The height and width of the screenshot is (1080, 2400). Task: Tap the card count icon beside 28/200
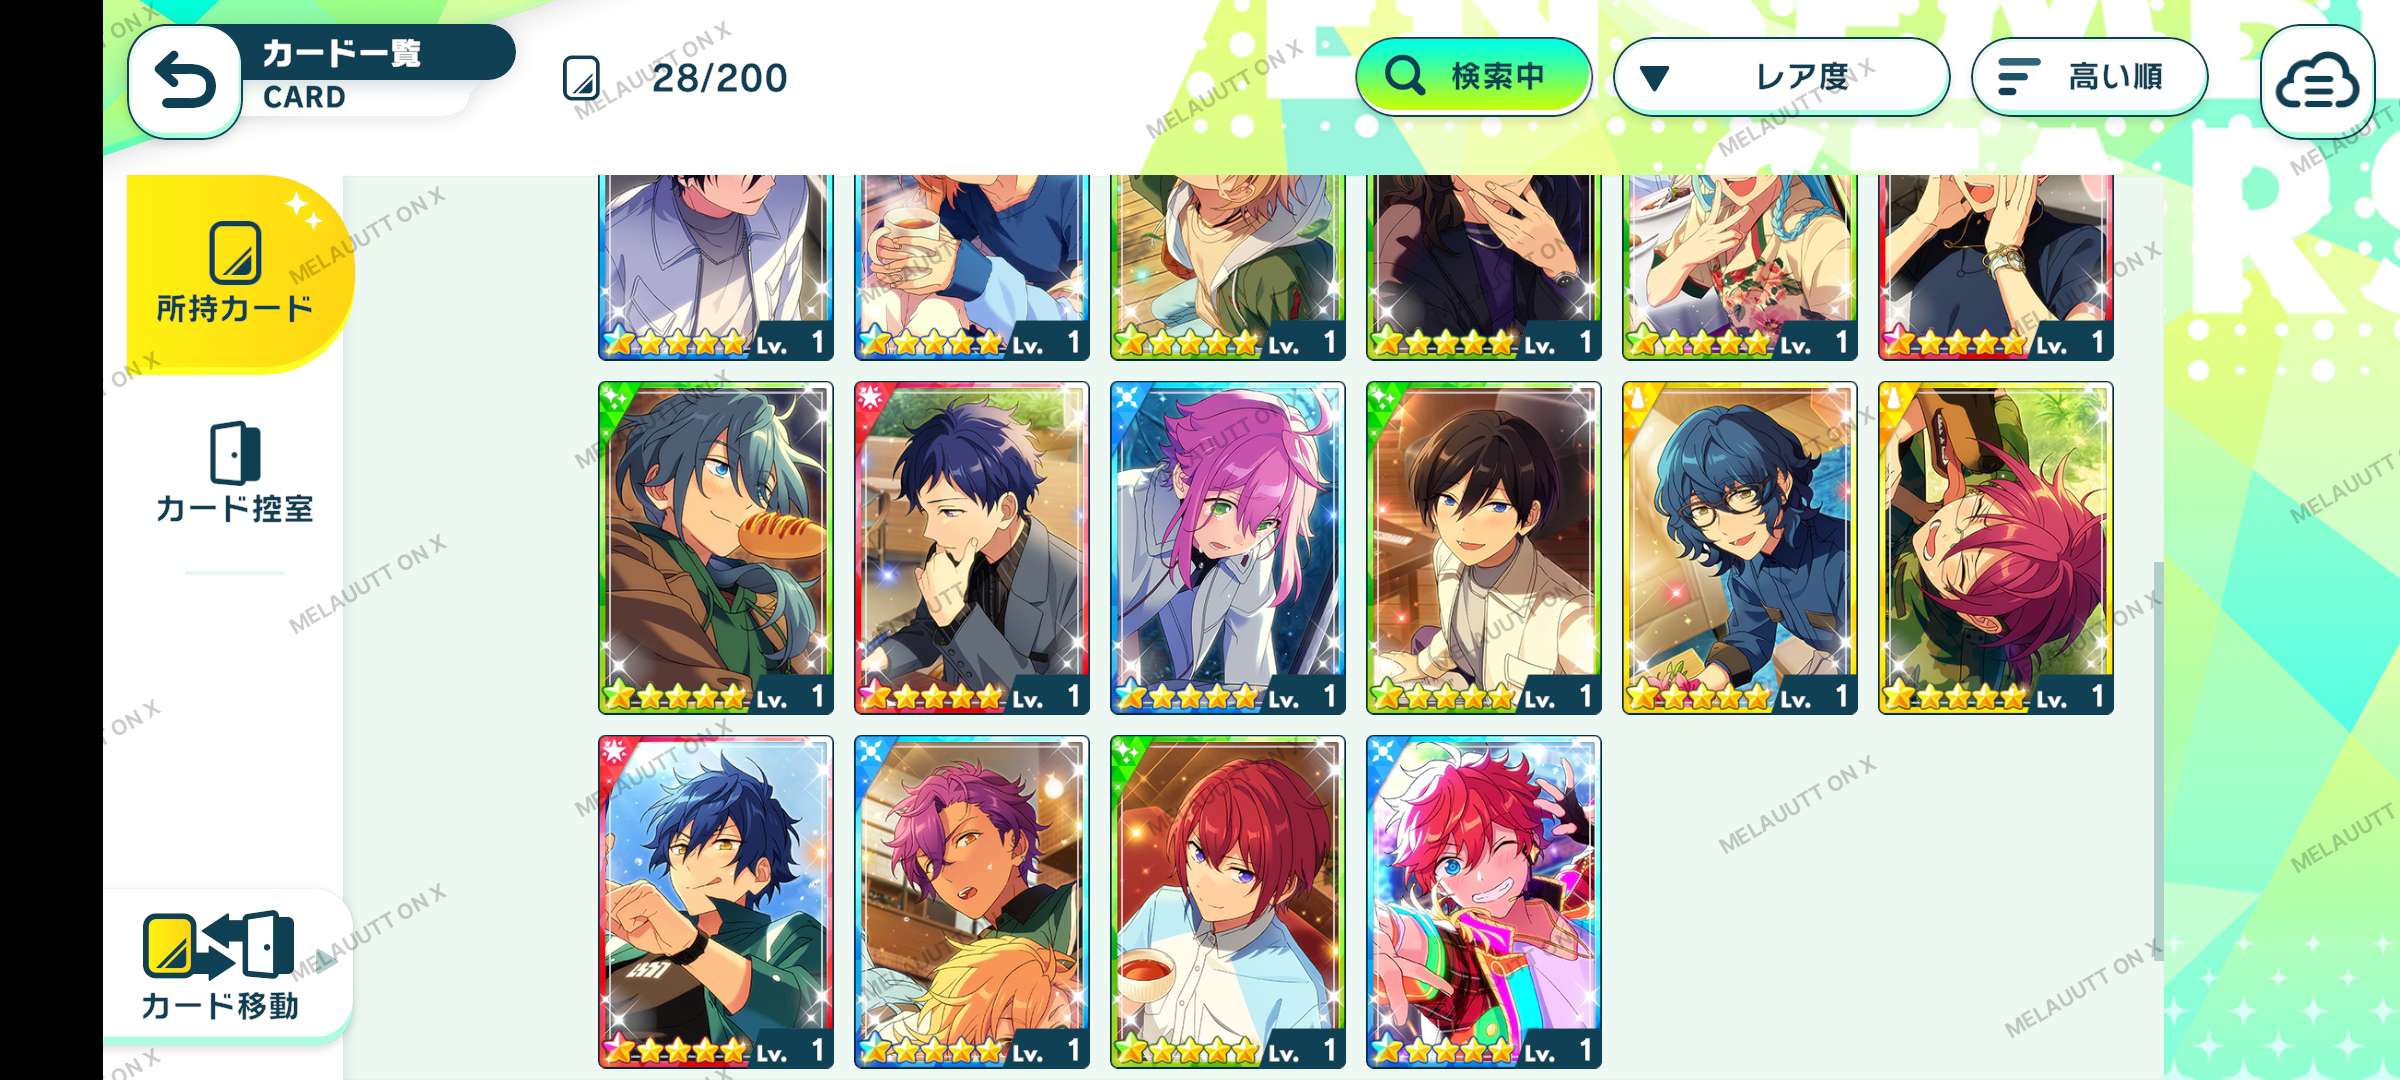pyautogui.click(x=582, y=78)
